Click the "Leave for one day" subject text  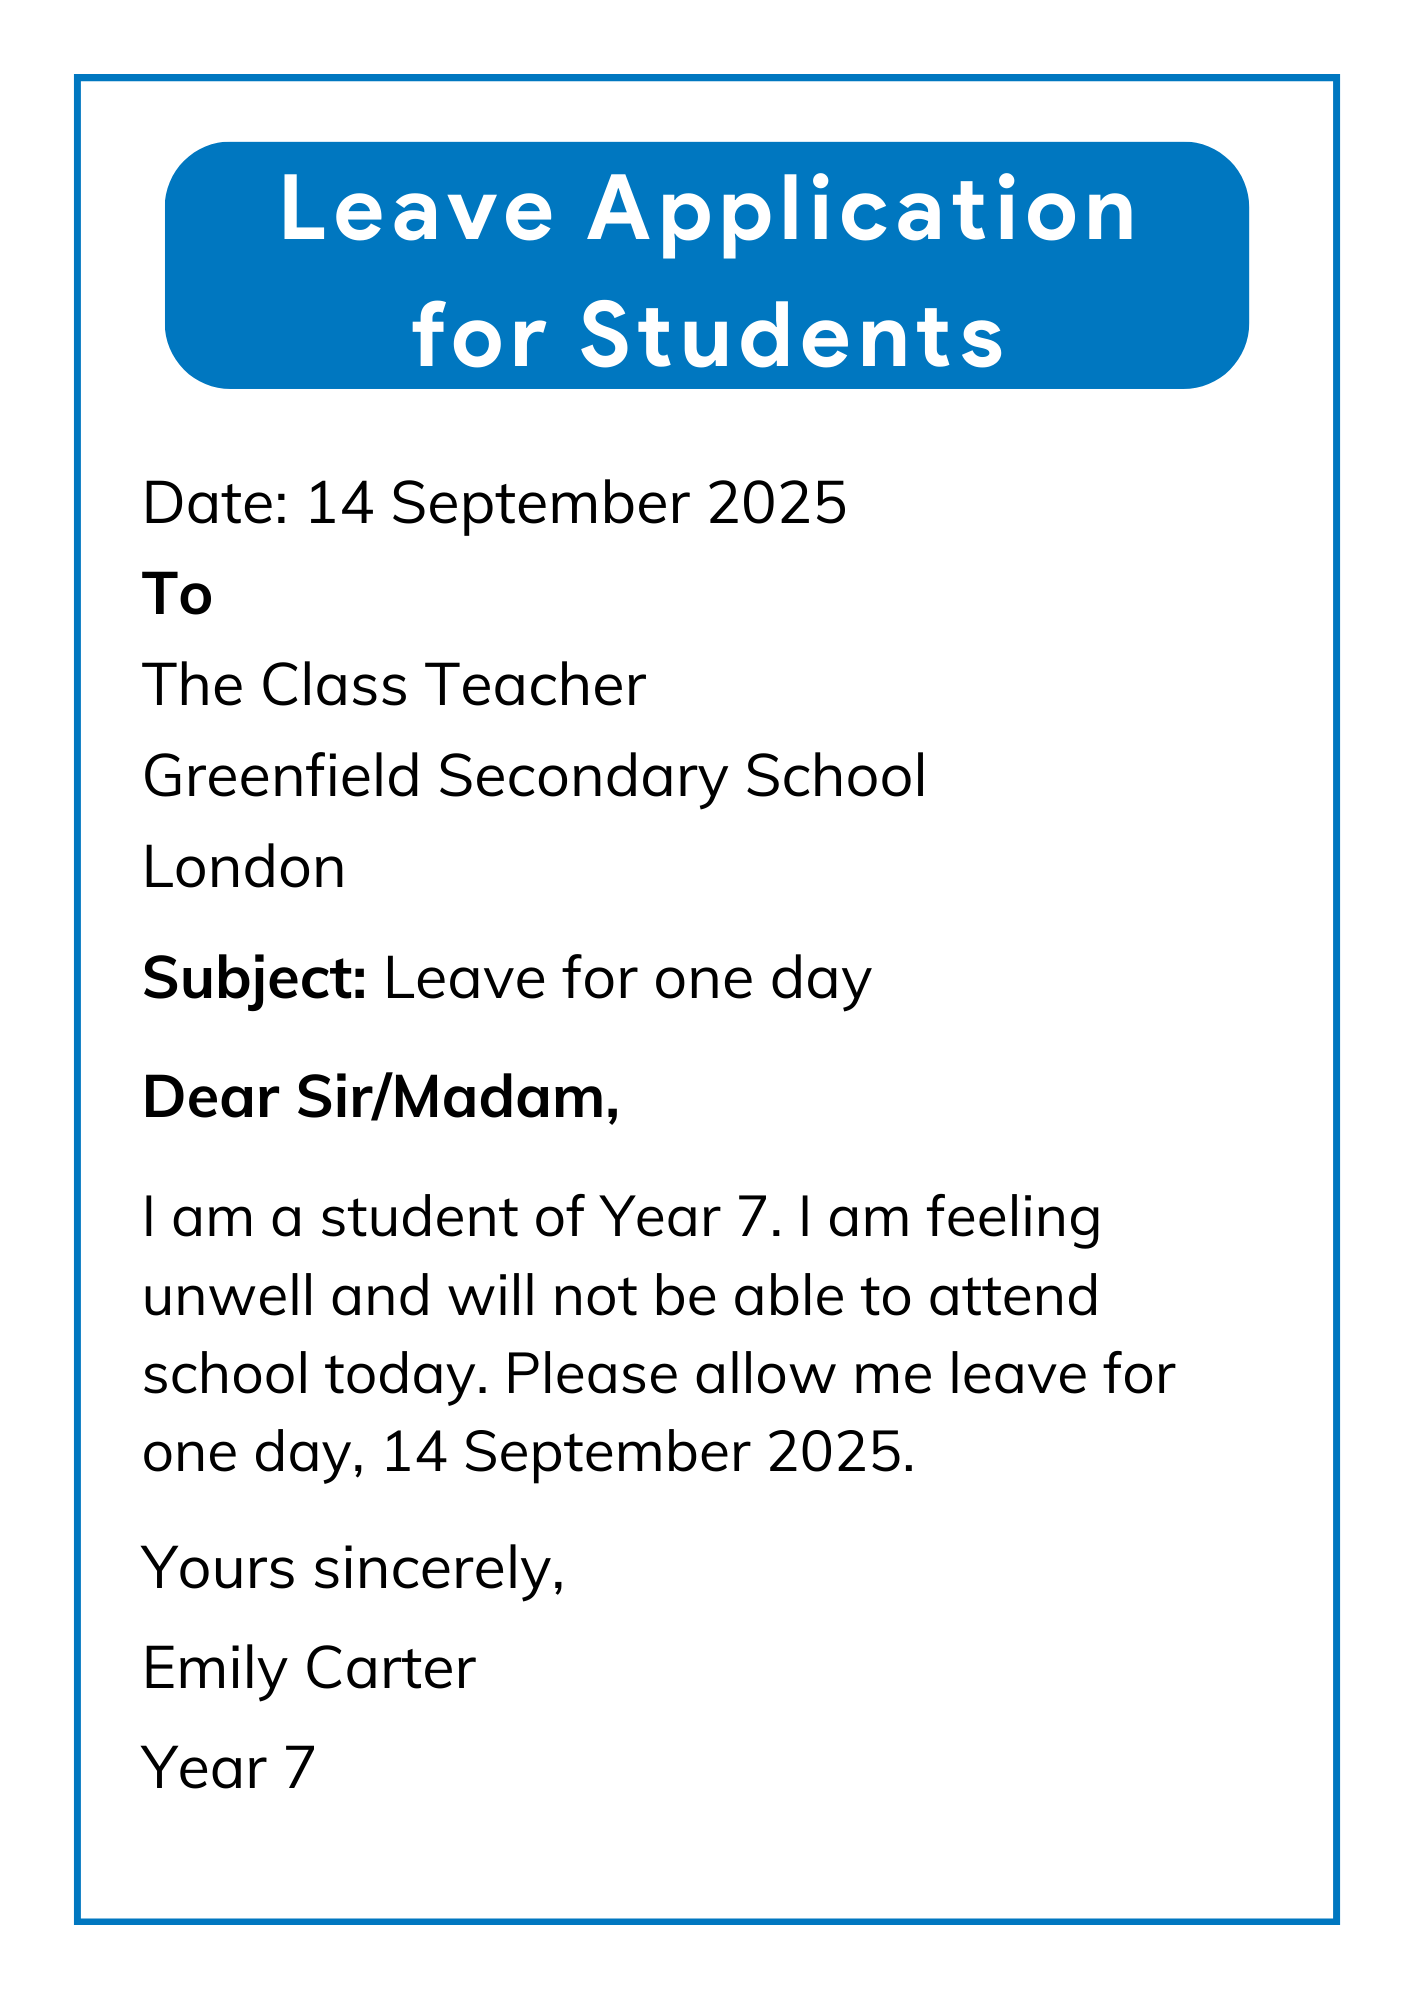627,978
